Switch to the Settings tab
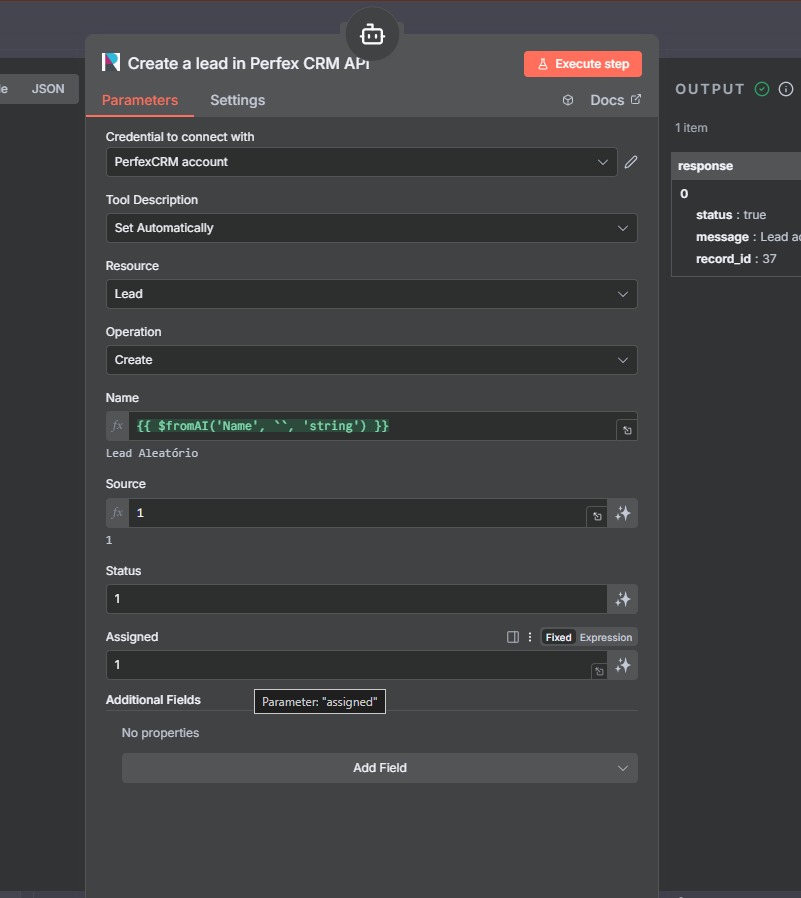The width and height of the screenshot is (801, 898). pos(237,100)
